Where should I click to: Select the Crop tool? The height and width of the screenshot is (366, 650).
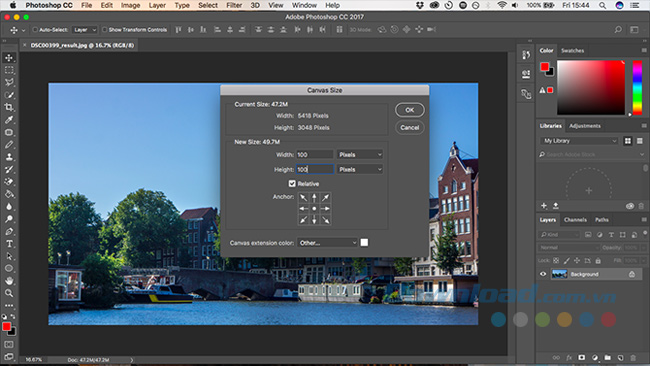[x=9, y=107]
